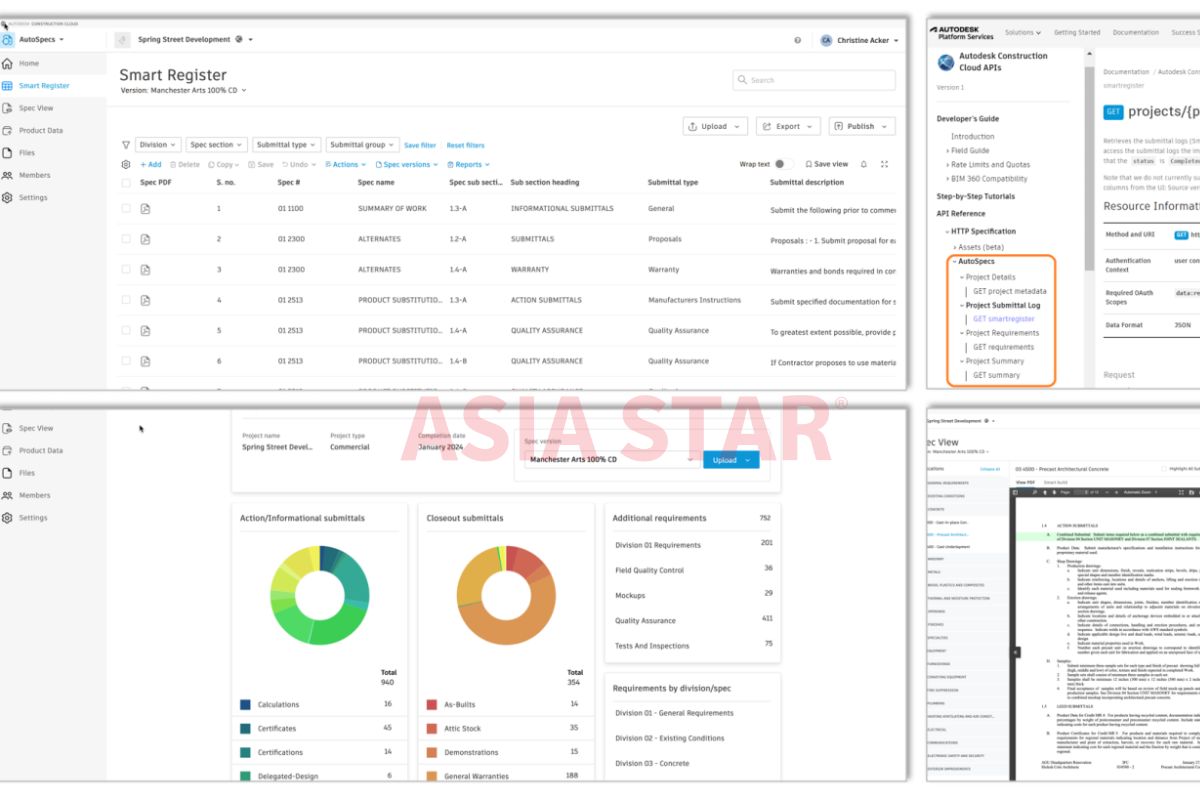Viewport: 1200px width, 800px height.
Task: Open Settings in dashboard window sidebar
Action: [25, 518]
